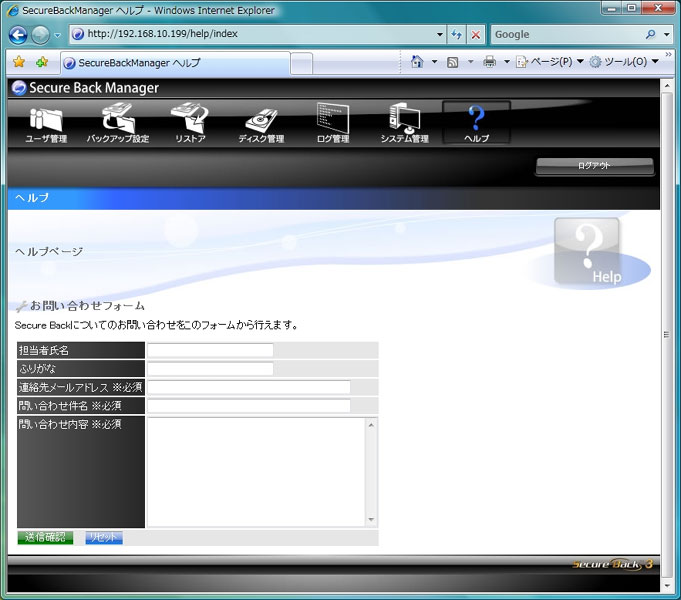This screenshot has width=681, height=600.
Task: Click inside 問い合わせ内容 text area
Action: click(x=256, y=472)
